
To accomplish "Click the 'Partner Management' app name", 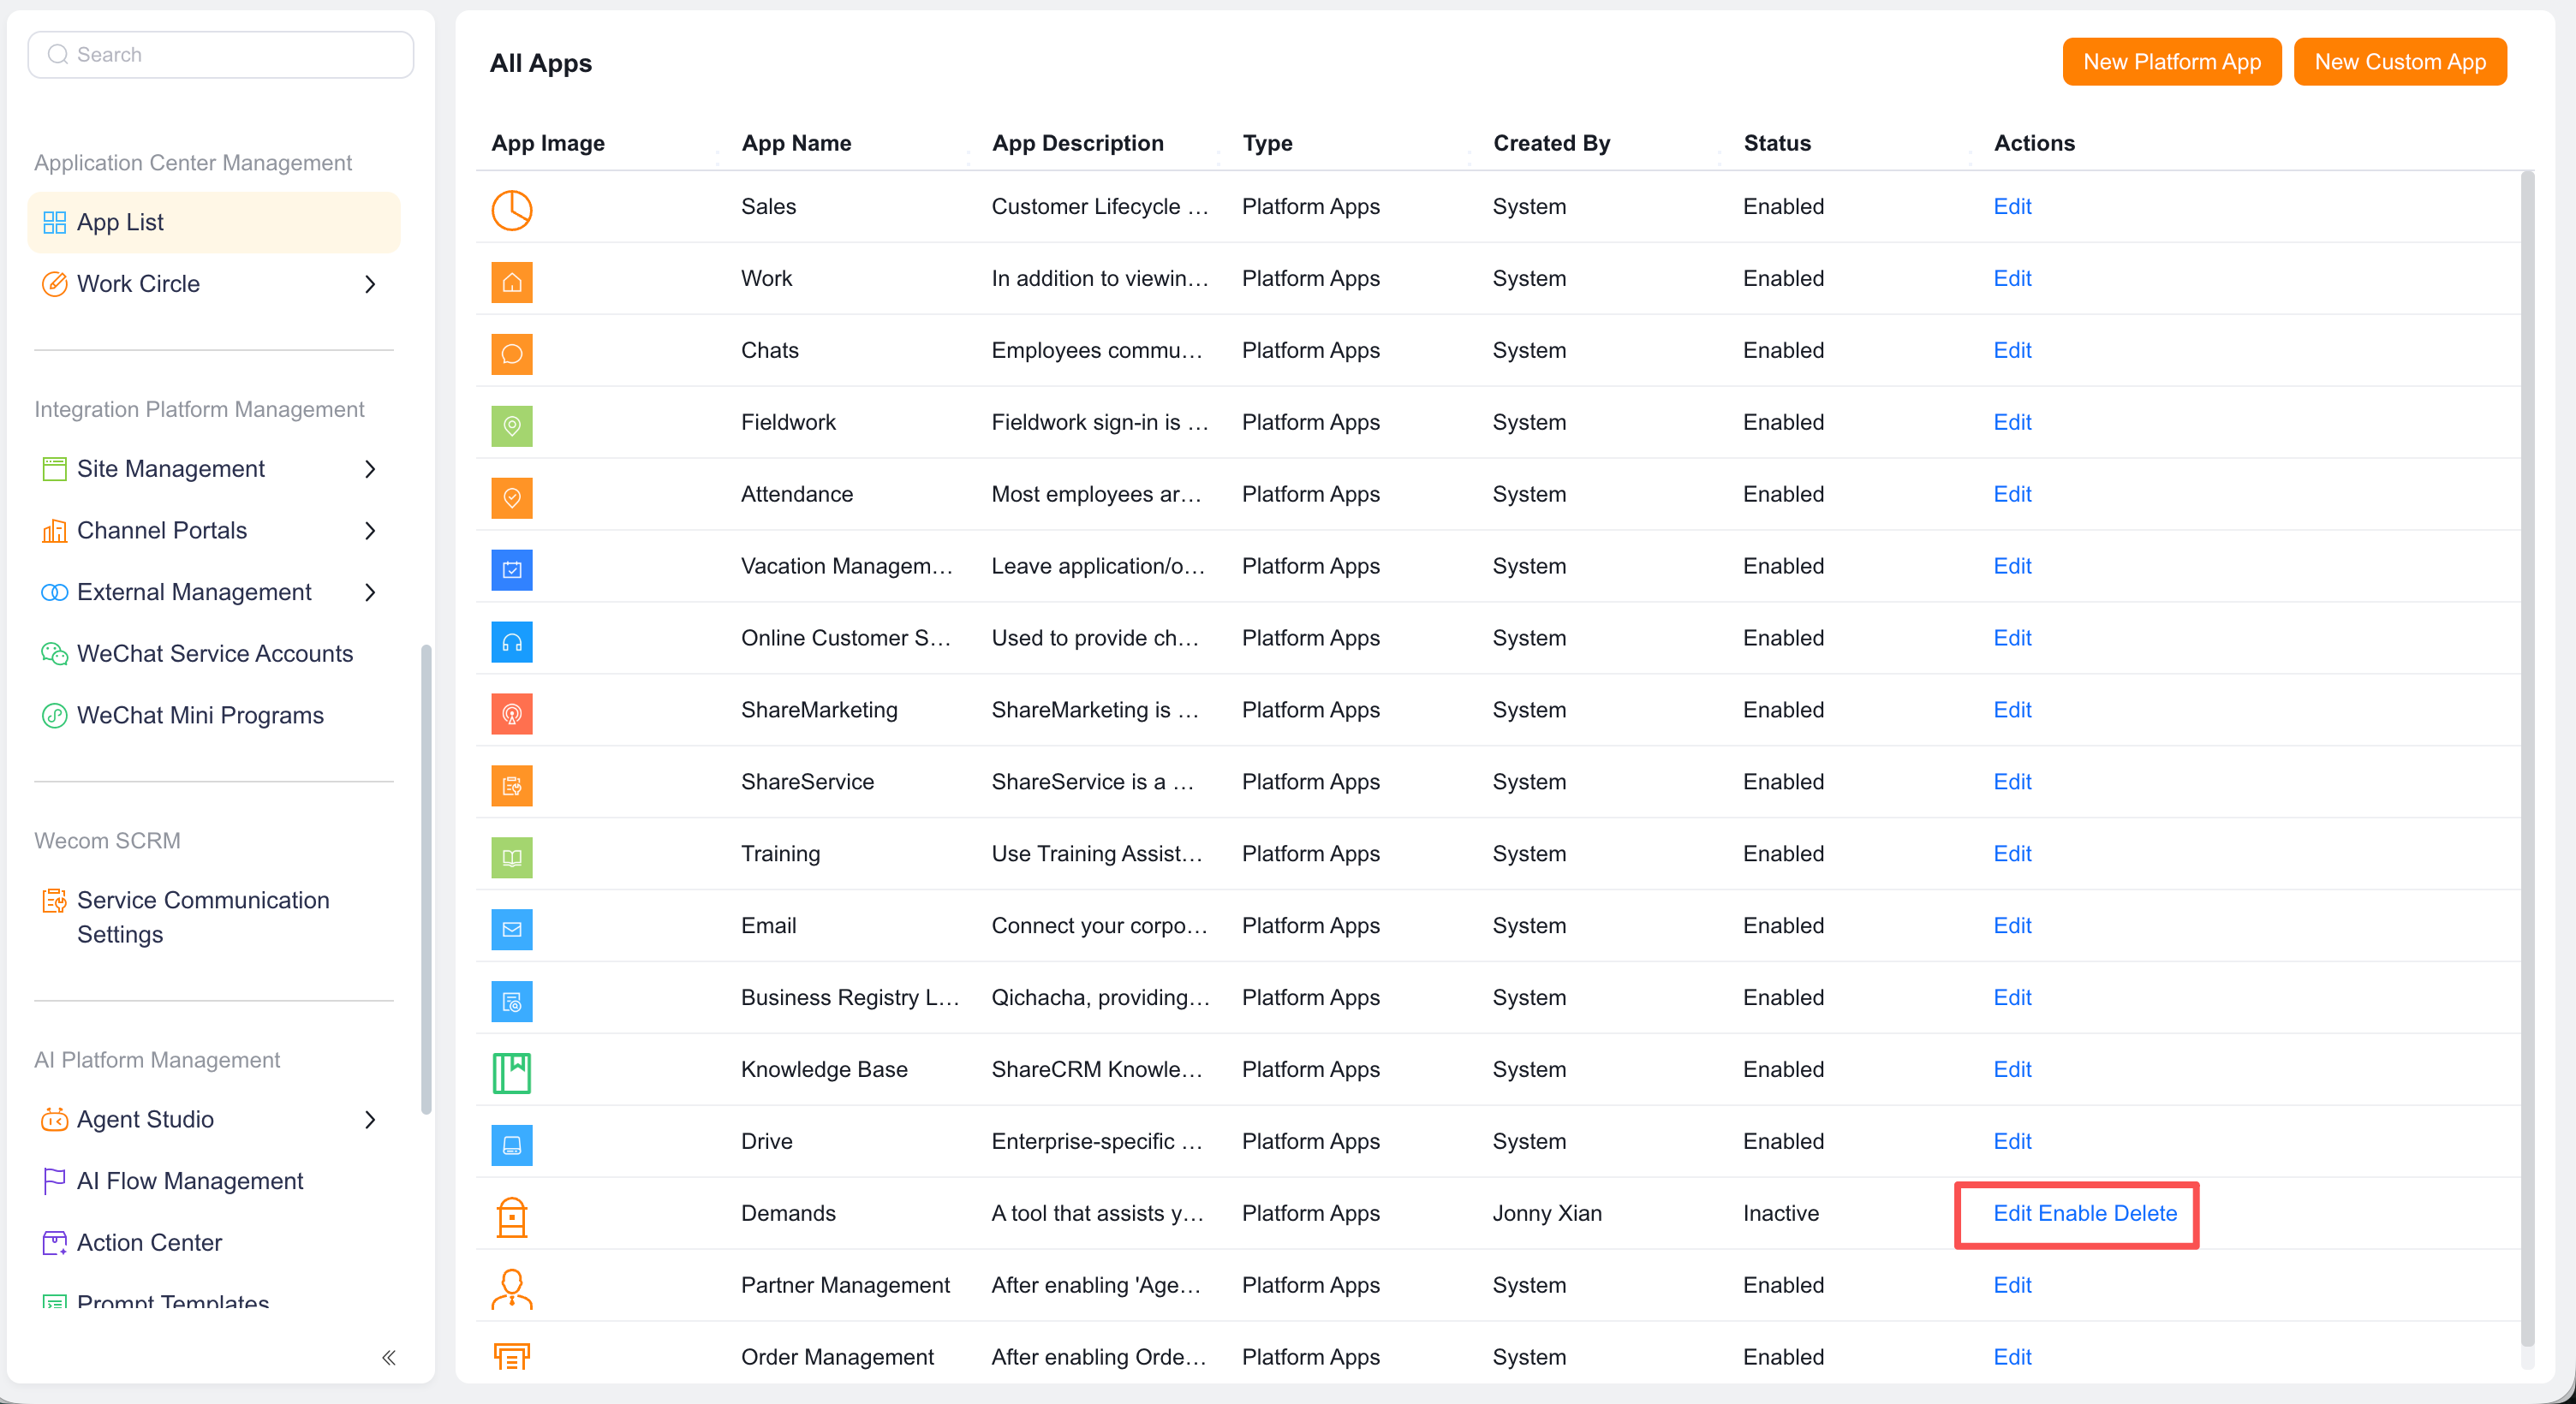I will 845,1285.
